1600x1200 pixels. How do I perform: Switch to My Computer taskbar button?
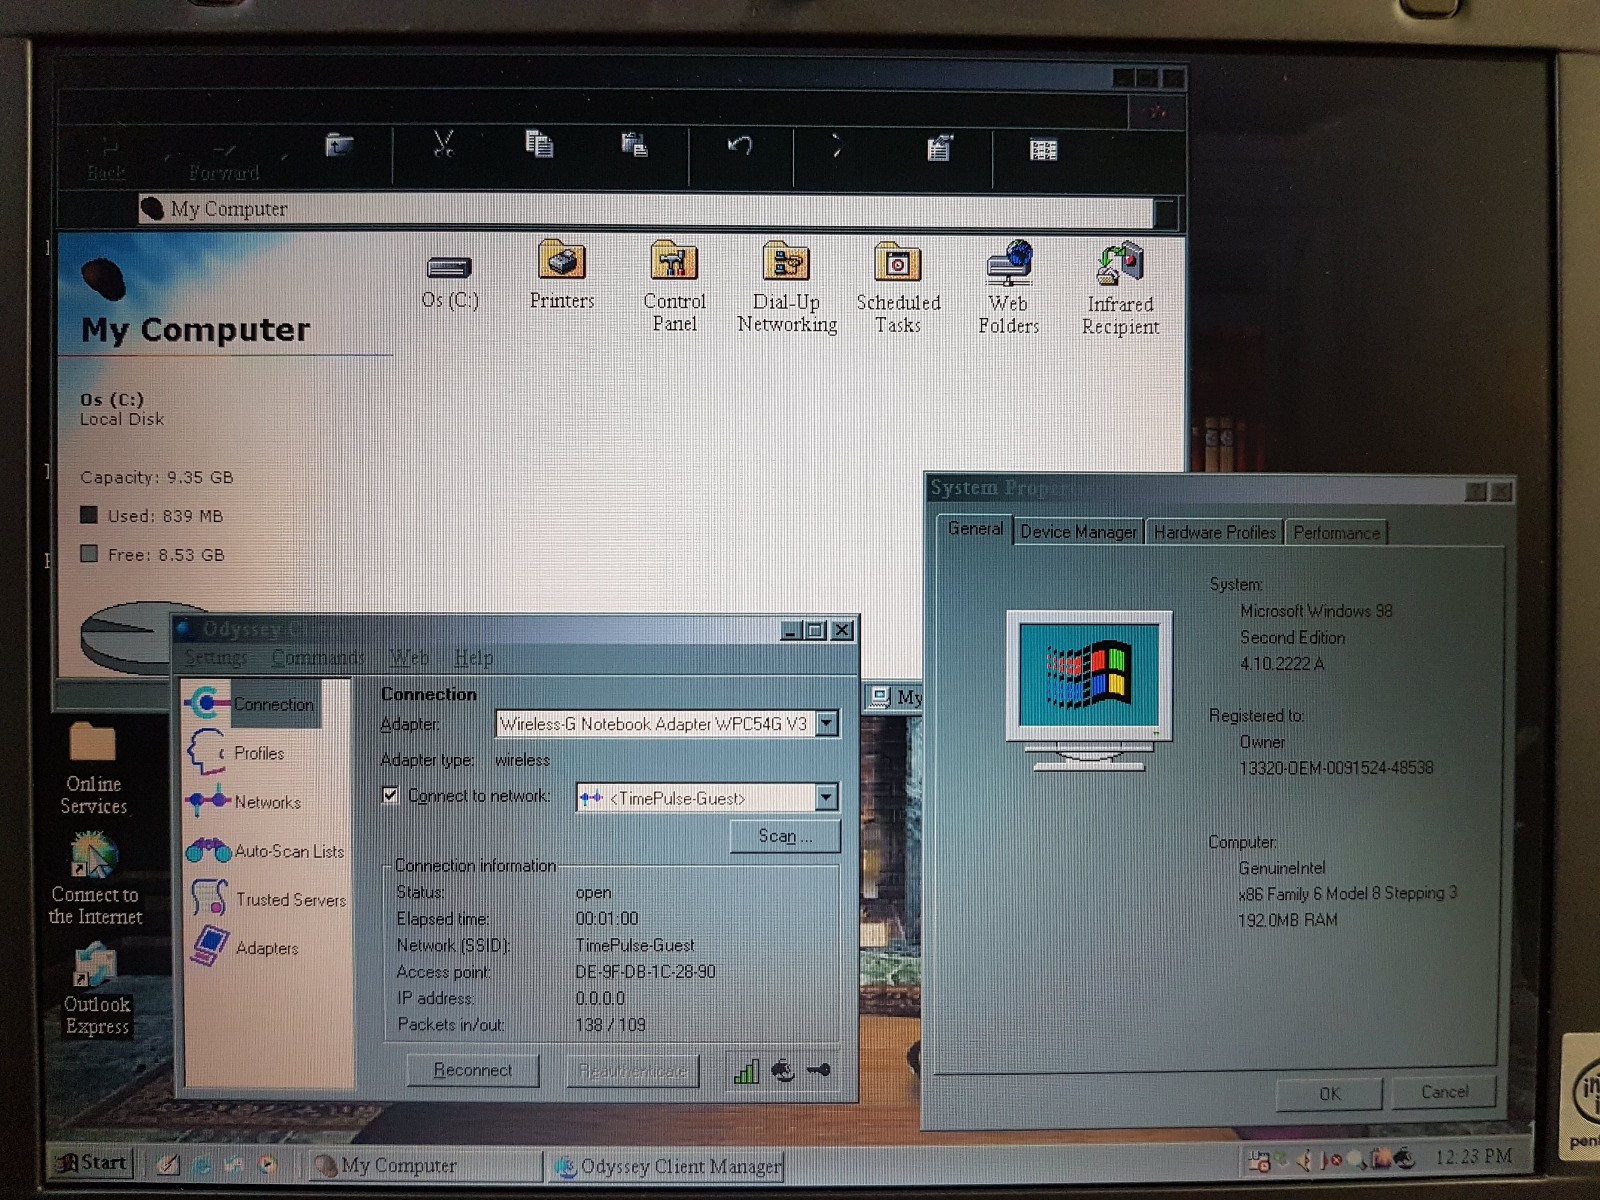[x=424, y=1166]
